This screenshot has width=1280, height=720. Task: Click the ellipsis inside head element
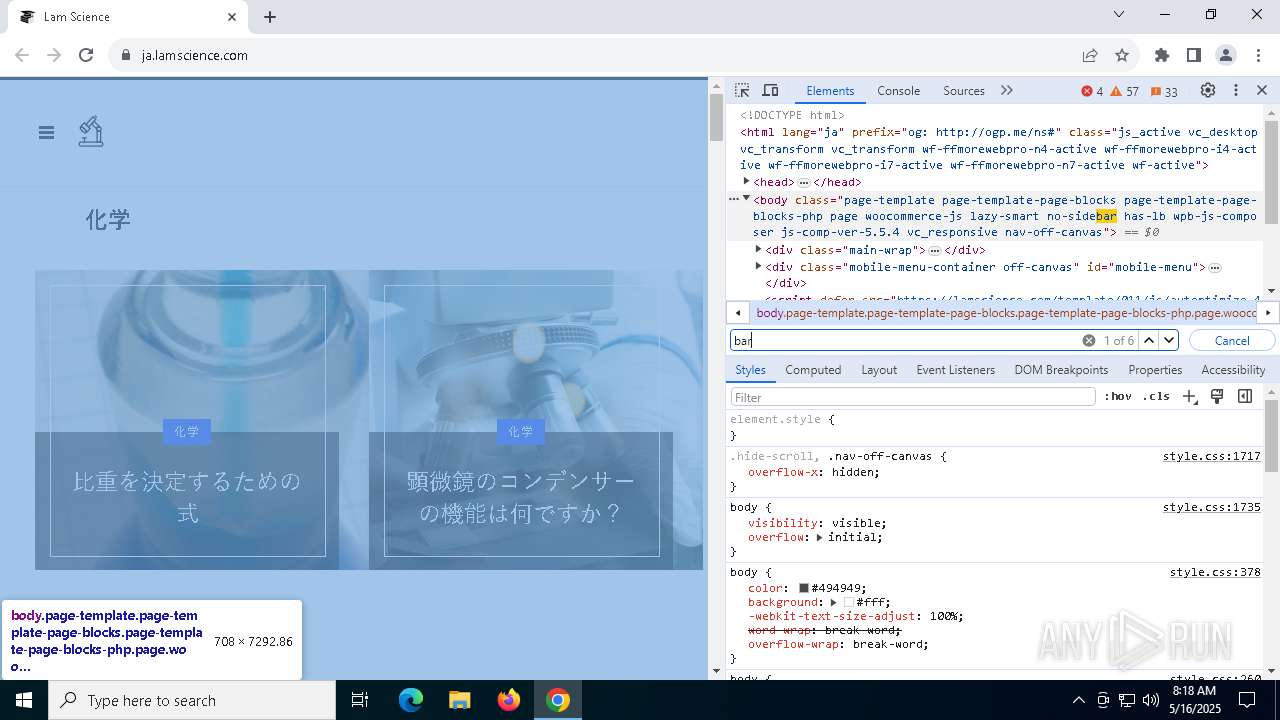tap(803, 183)
